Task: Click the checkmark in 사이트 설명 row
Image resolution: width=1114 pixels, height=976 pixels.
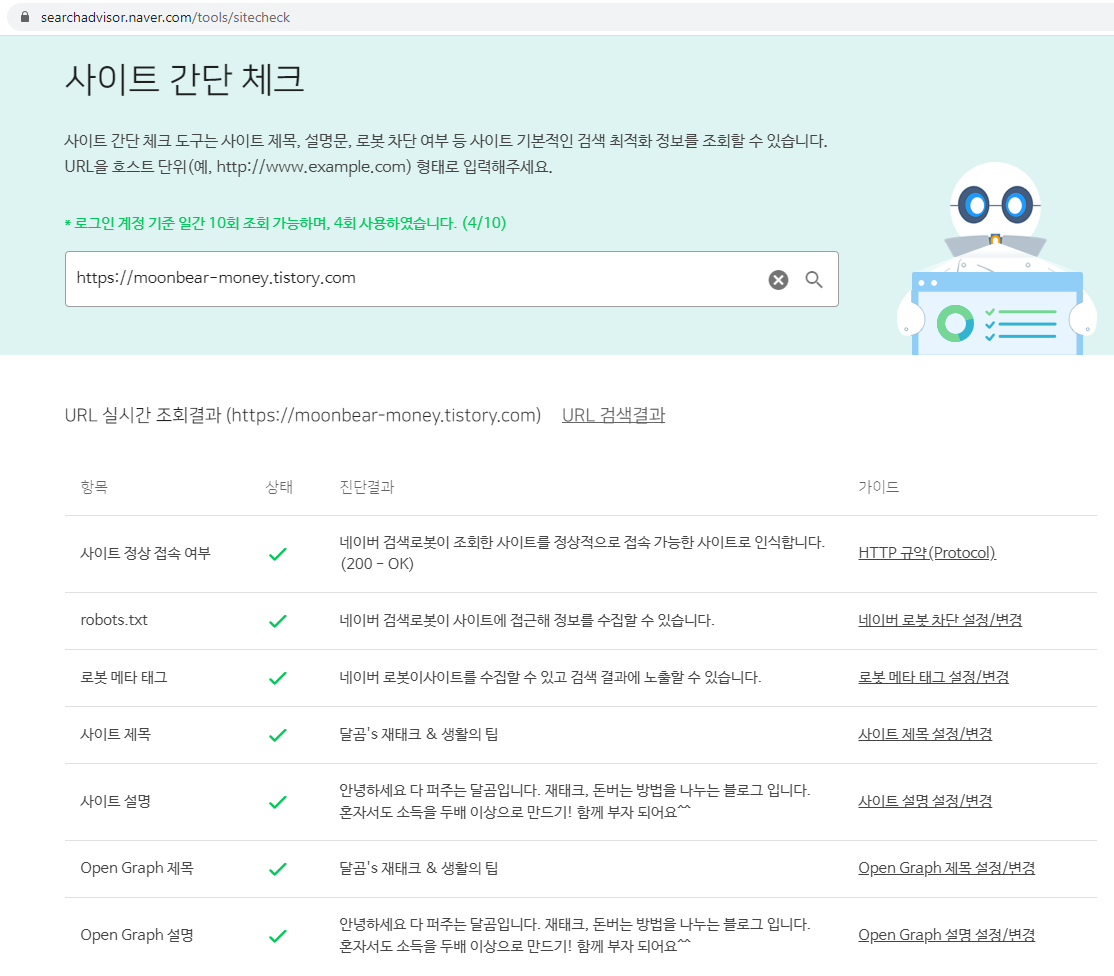Action: click(x=278, y=802)
